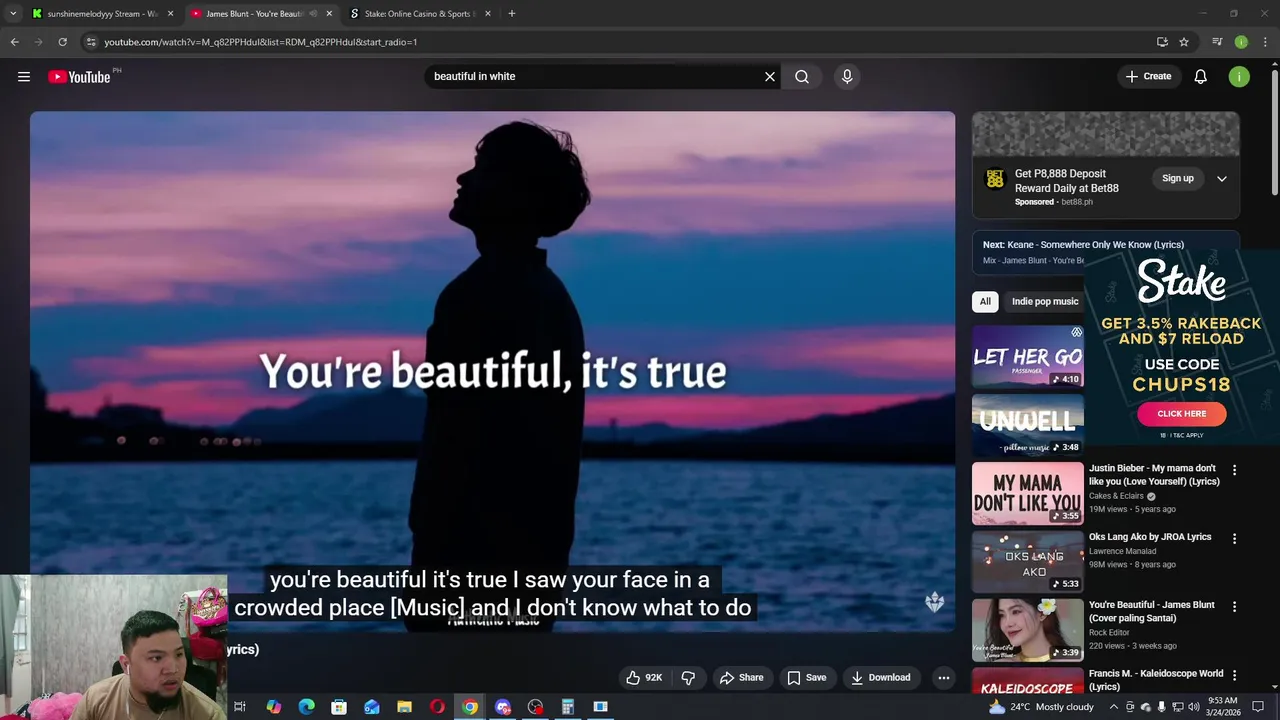
Task: Open options for You're Beautiful cover video
Action: click(x=1234, y=606)
